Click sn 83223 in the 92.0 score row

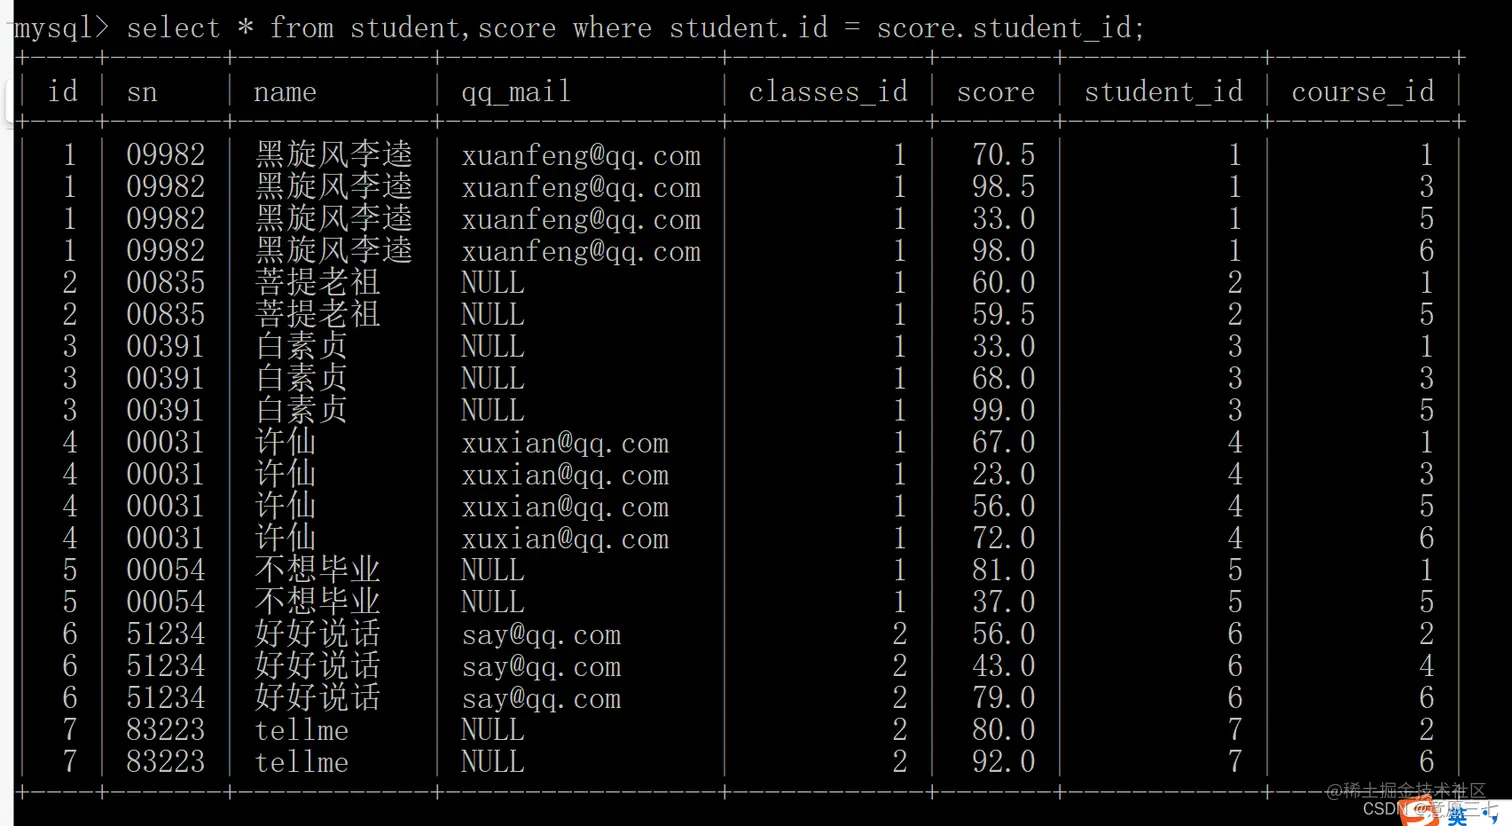[x=165, y=763]
